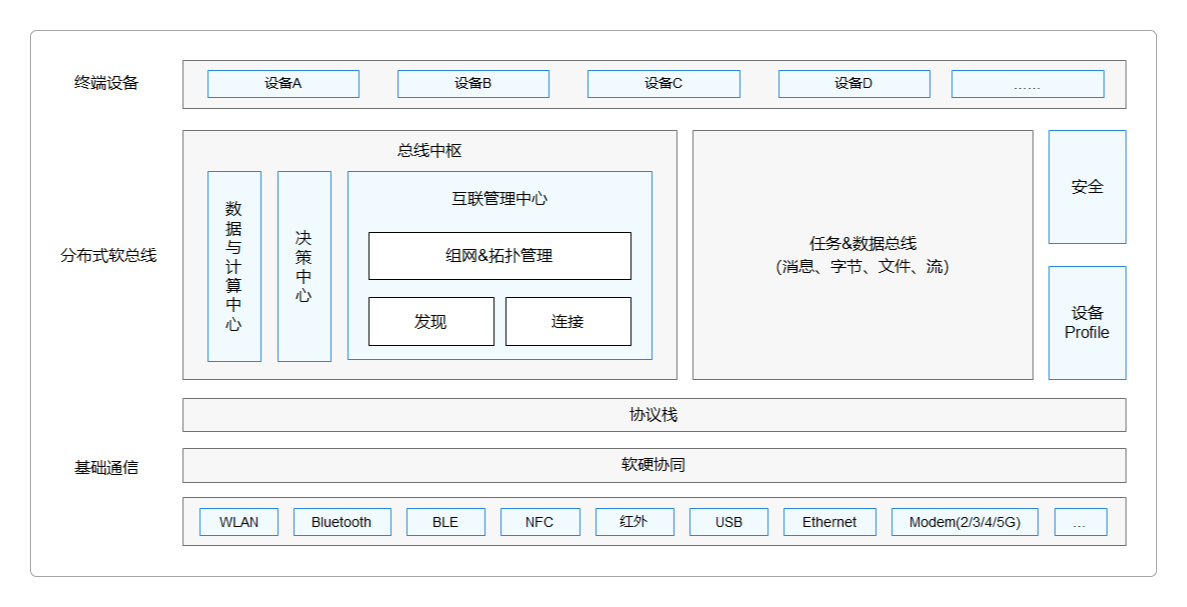This screenshot has width=1187, height=607.
Task: Click the Bluetooth box
Action: pyautogui.click(x=342, y=522)
